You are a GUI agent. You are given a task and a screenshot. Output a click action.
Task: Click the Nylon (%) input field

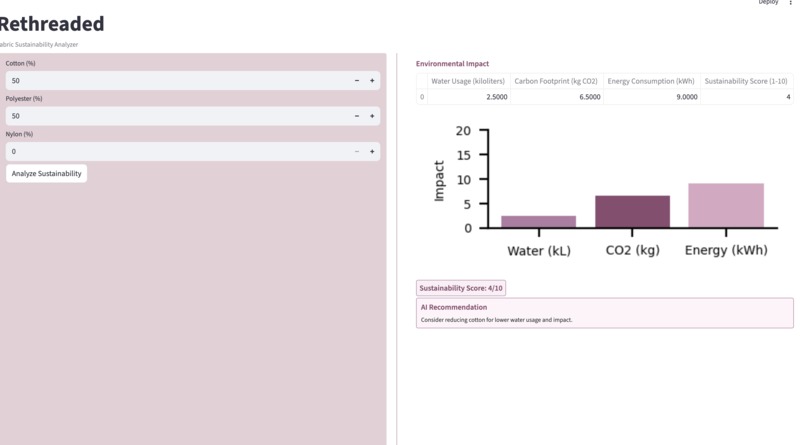click(177, 152)
